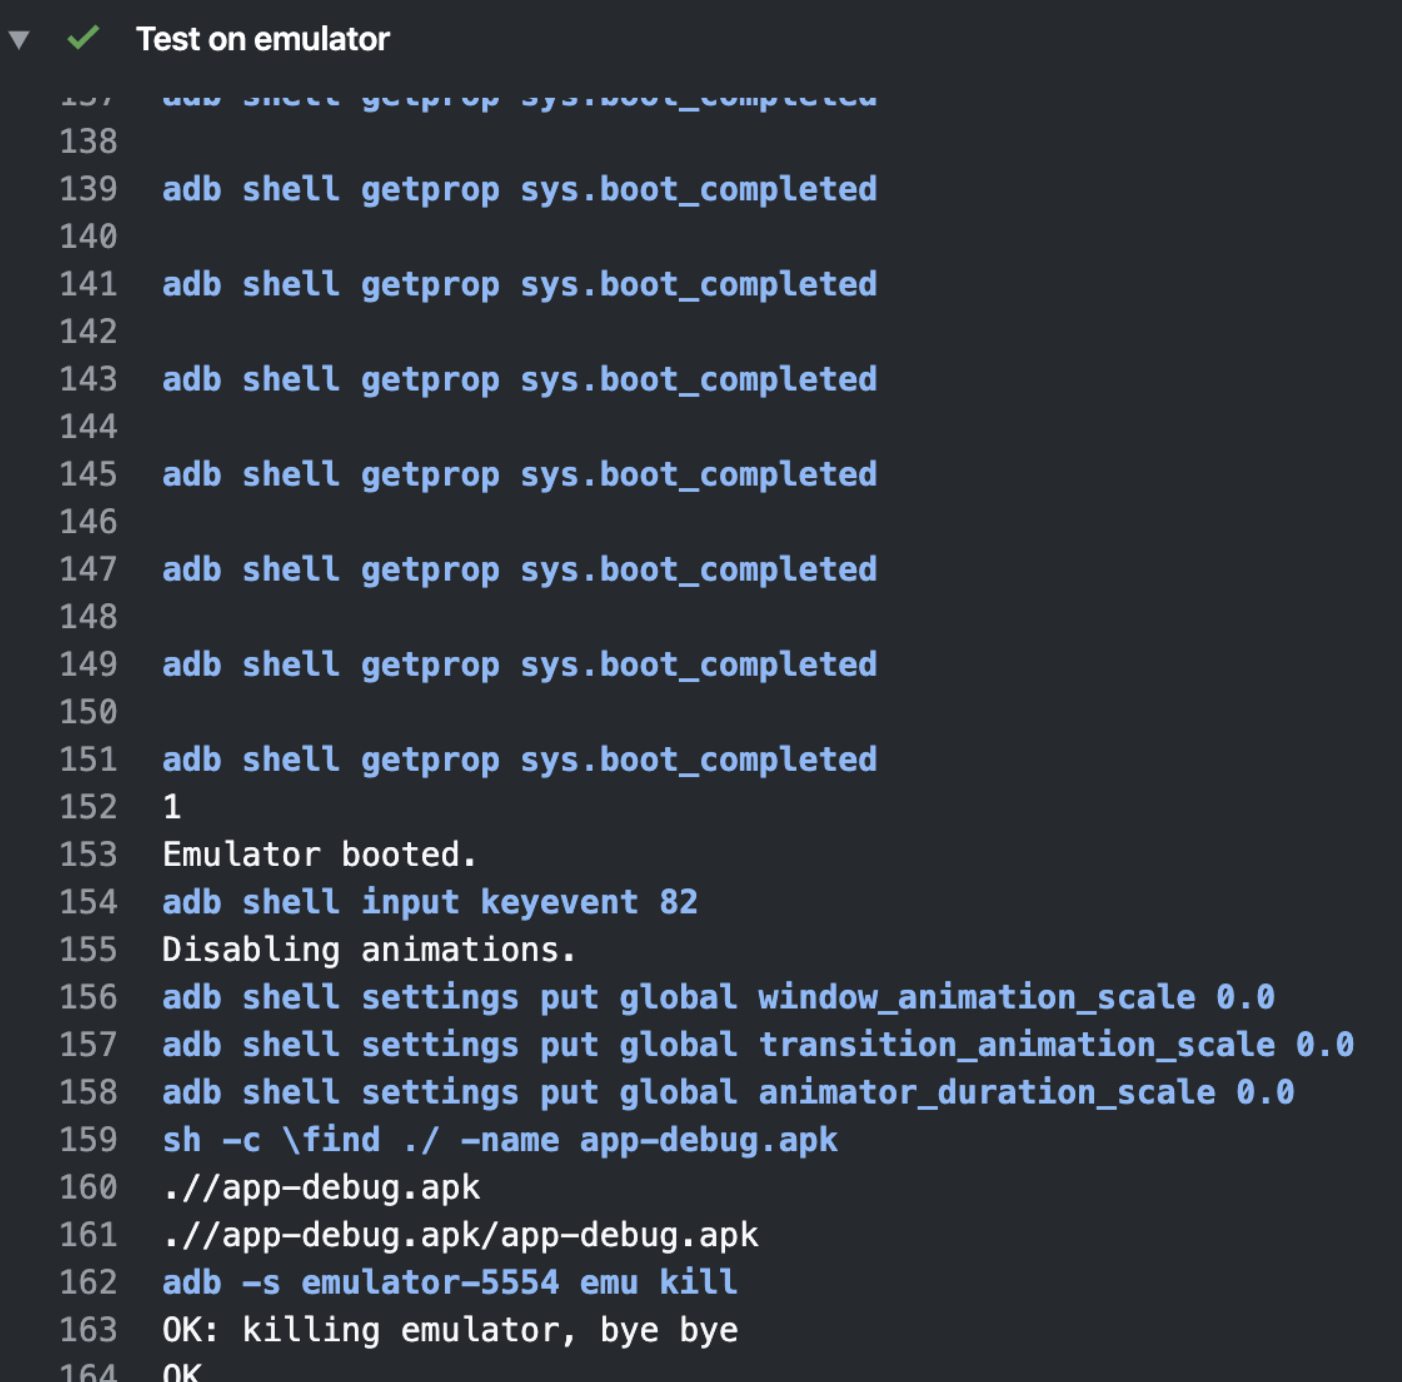Click the adb emu kill command on line 162
The height and width of the screenshot is (1382, 1402).
tap(449, 1282)
